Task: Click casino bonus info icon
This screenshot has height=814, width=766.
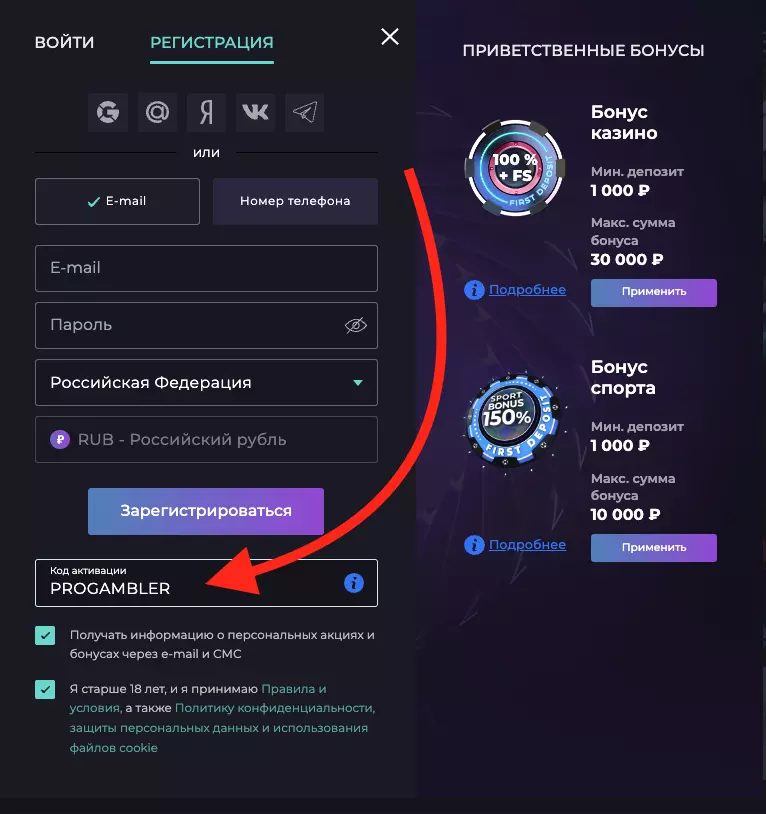Action: pos(474,290)
